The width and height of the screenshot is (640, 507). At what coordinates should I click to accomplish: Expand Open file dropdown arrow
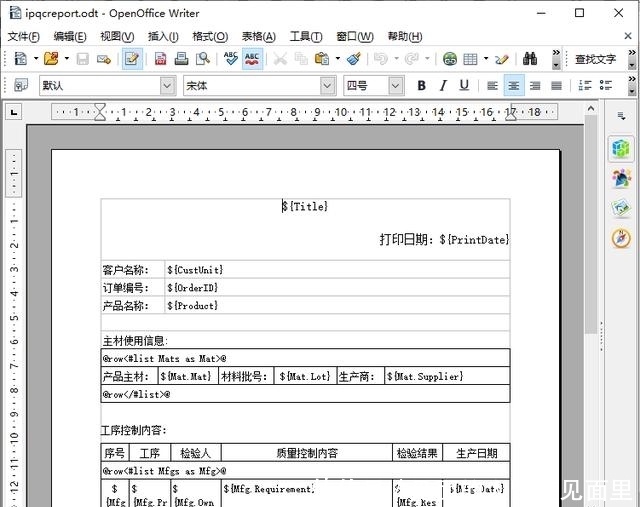(x=67, y=59)
